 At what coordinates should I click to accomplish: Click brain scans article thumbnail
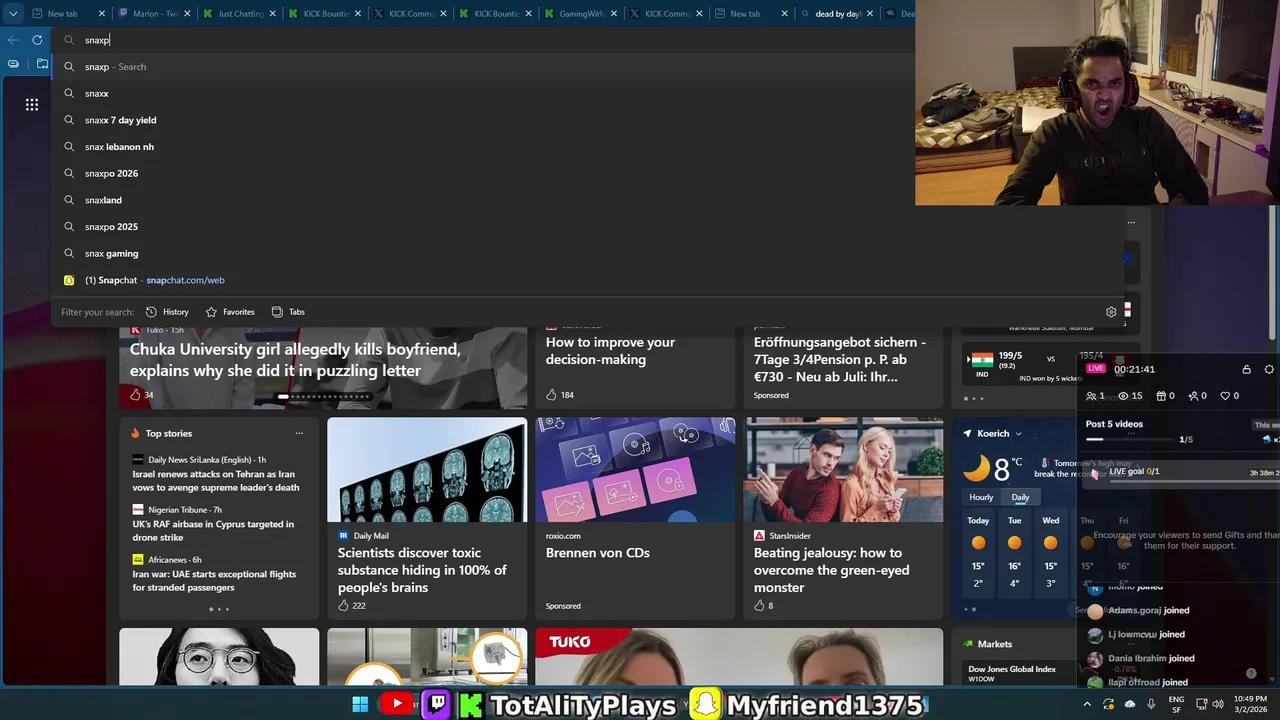tap(427, 470)
